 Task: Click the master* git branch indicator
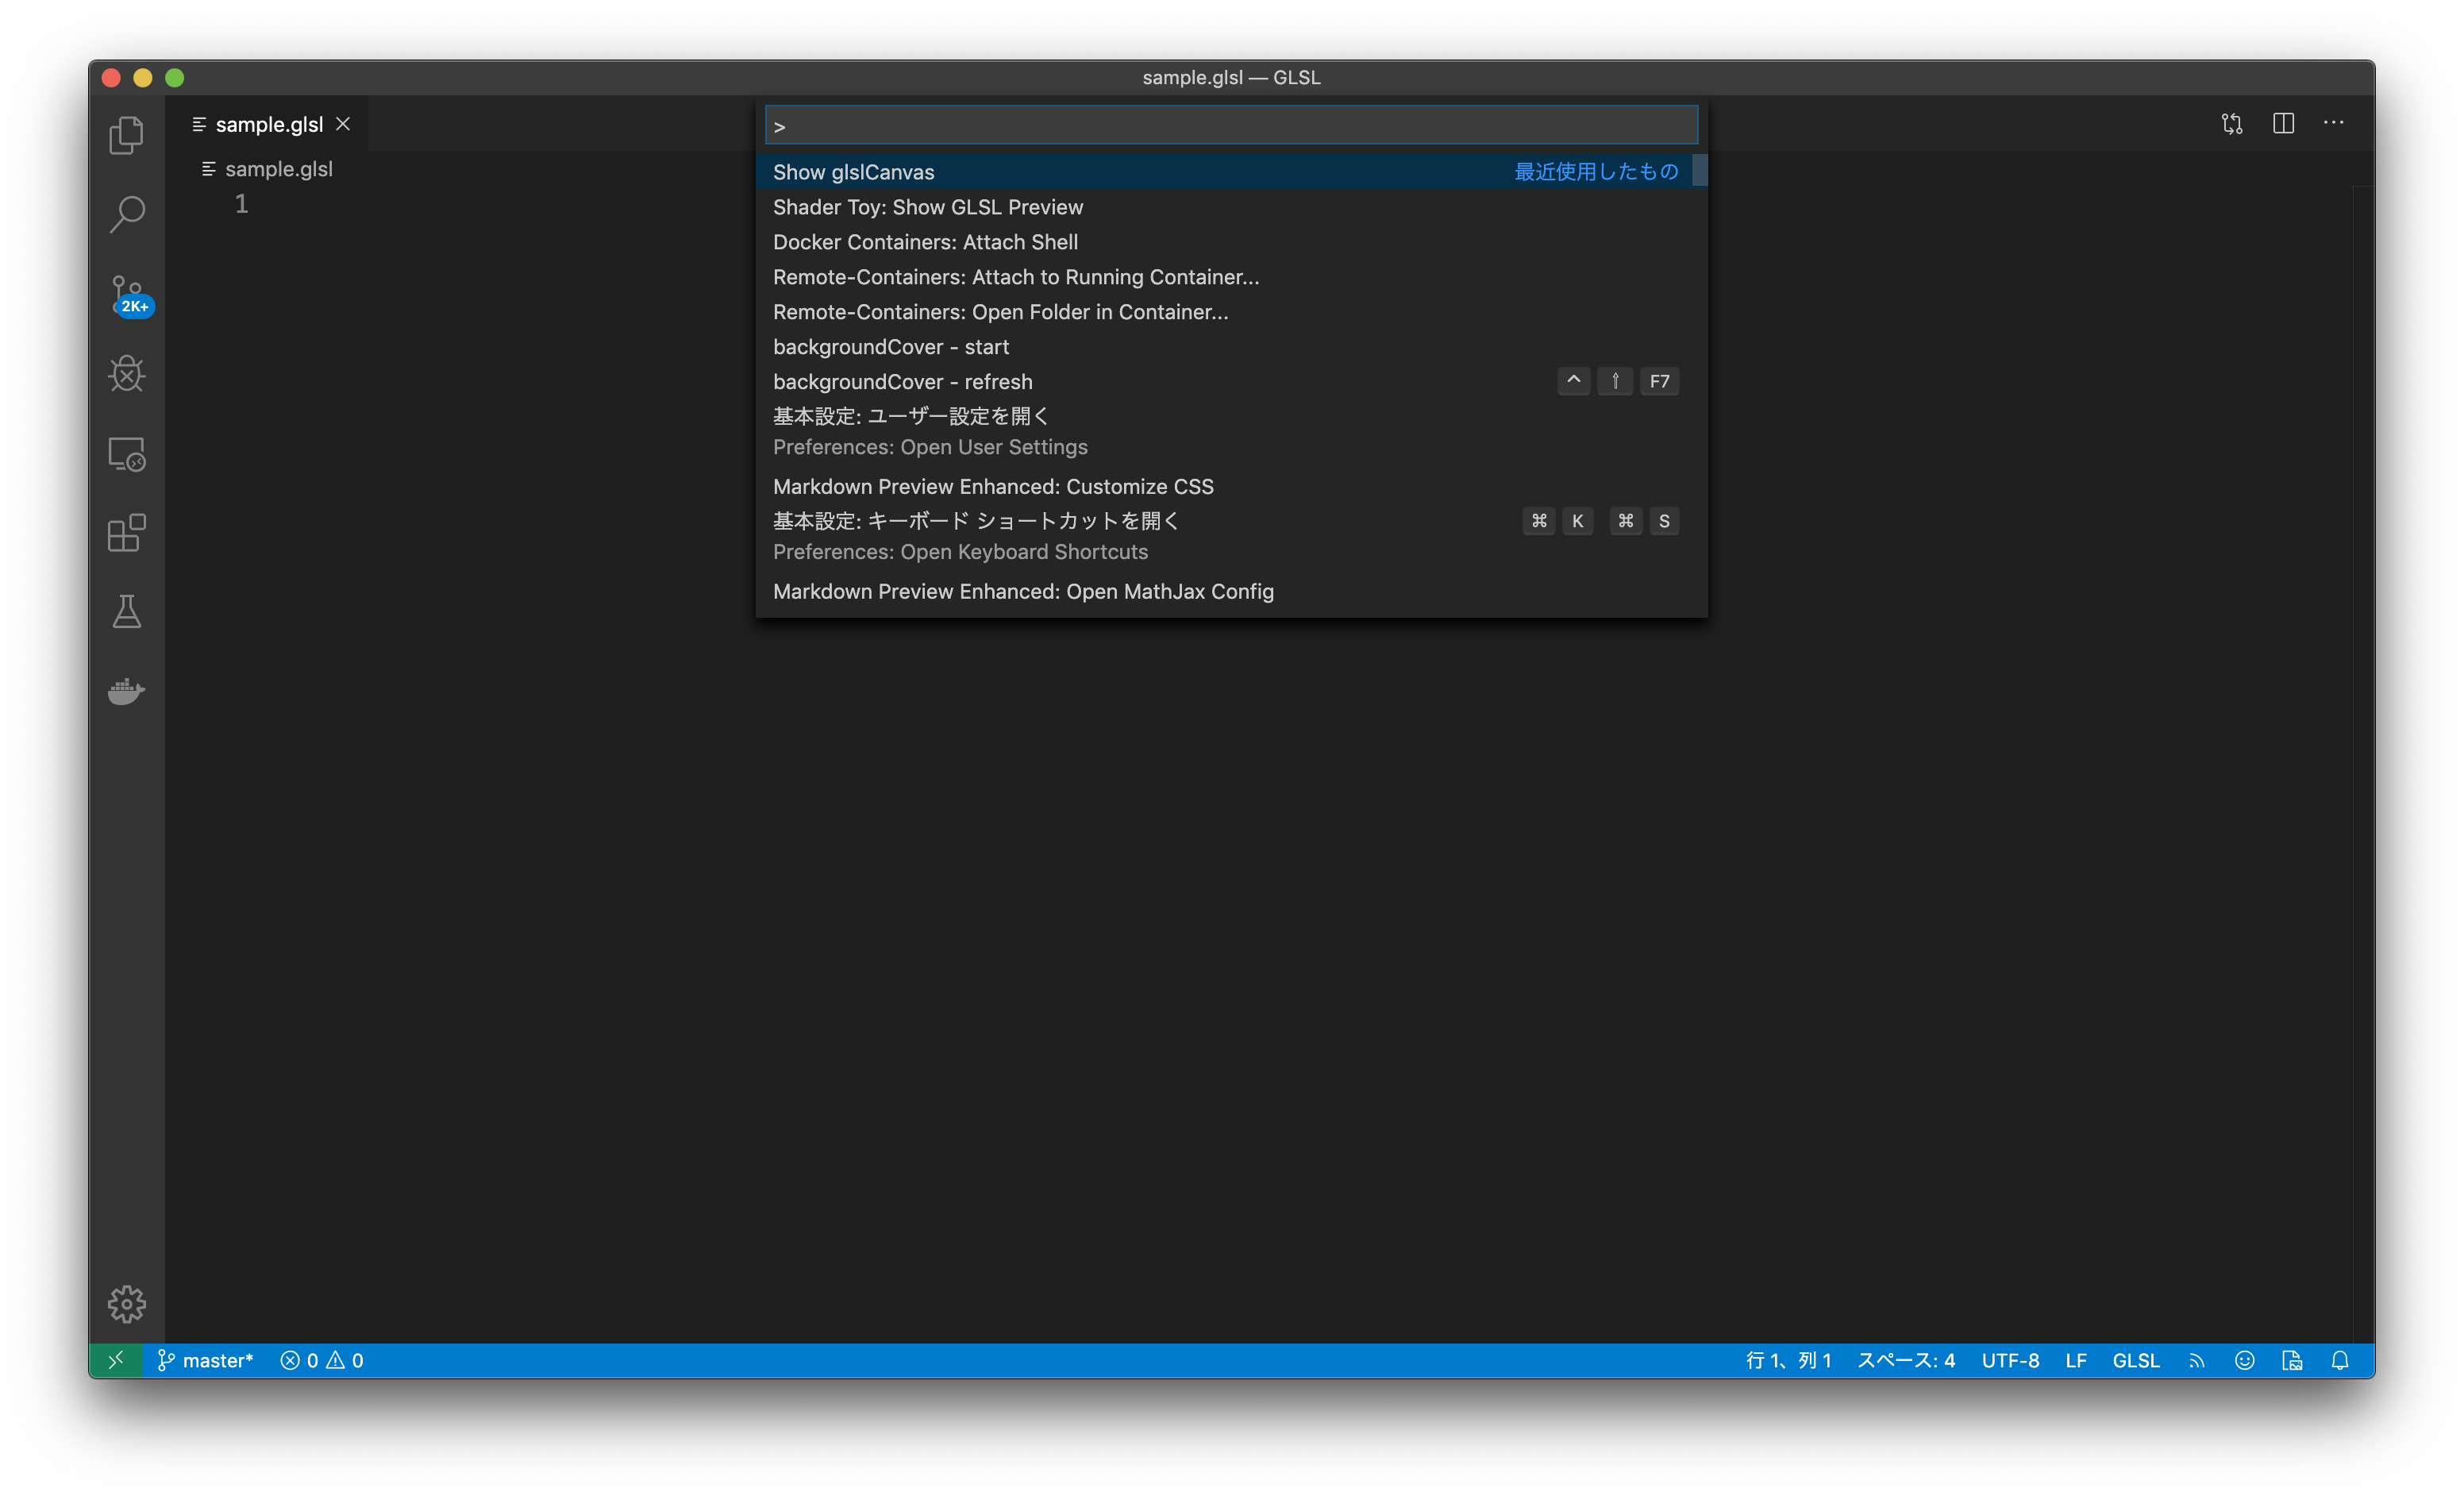click(x=206, y=1361)
